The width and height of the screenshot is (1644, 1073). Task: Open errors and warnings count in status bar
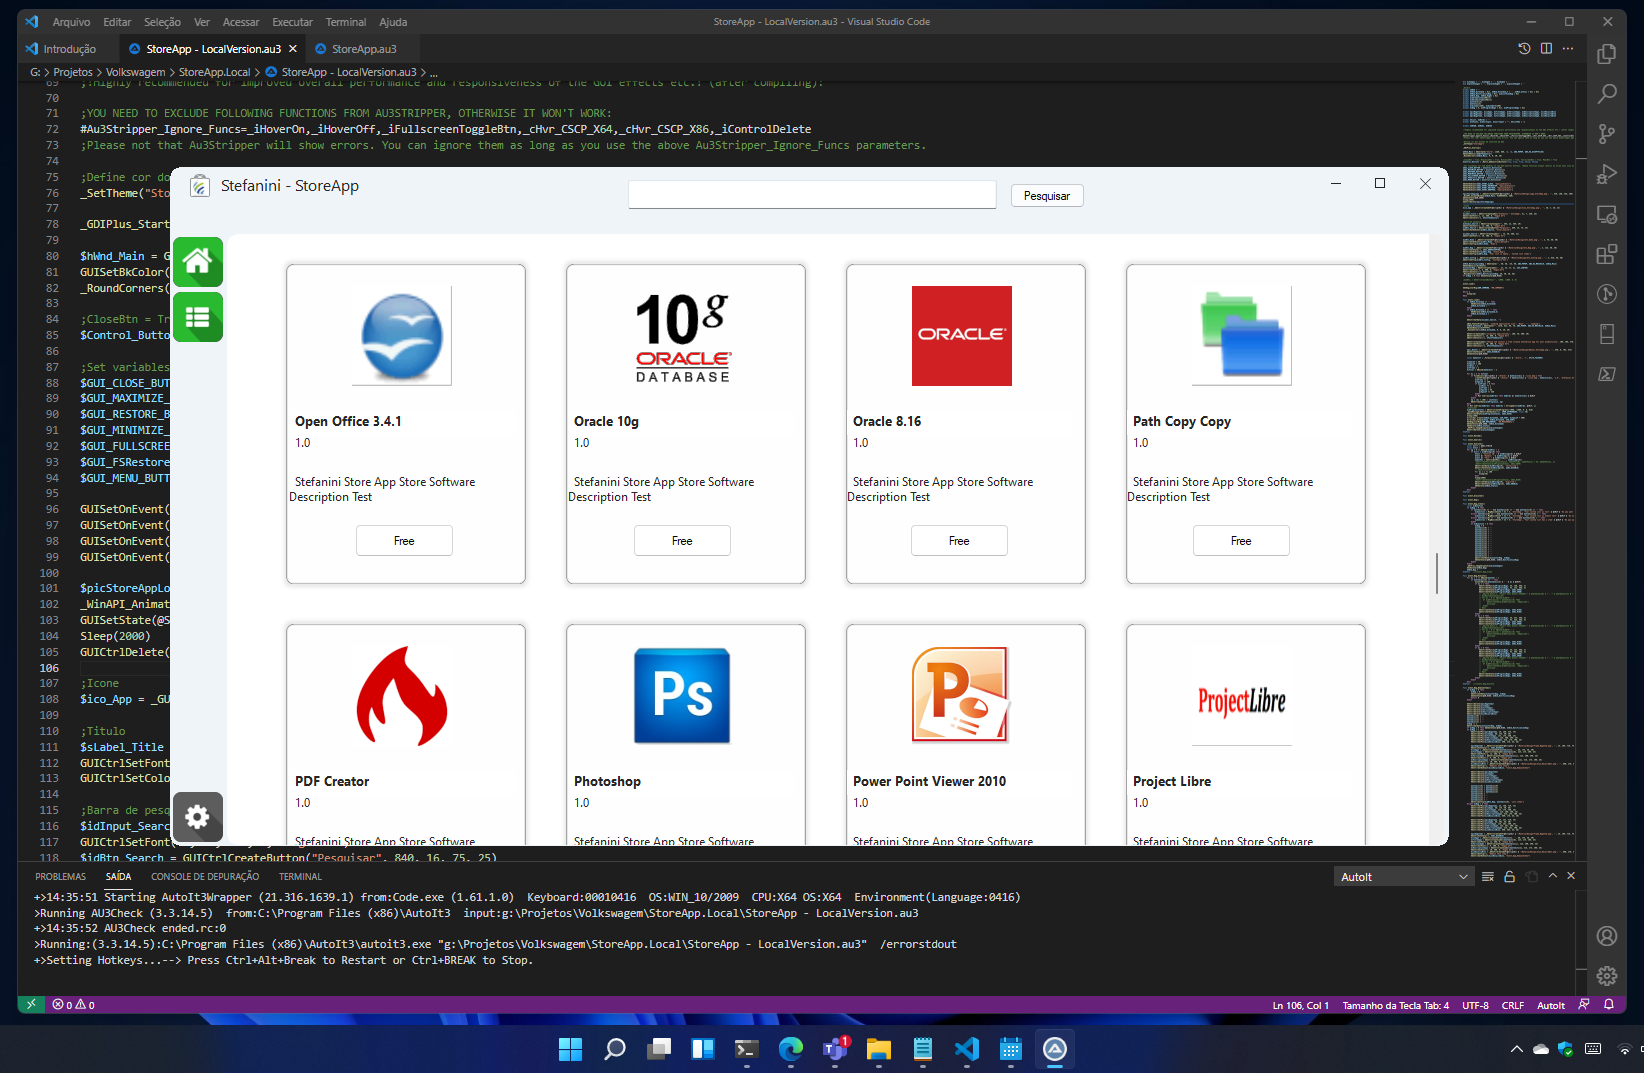click(x=73, y=1005)
